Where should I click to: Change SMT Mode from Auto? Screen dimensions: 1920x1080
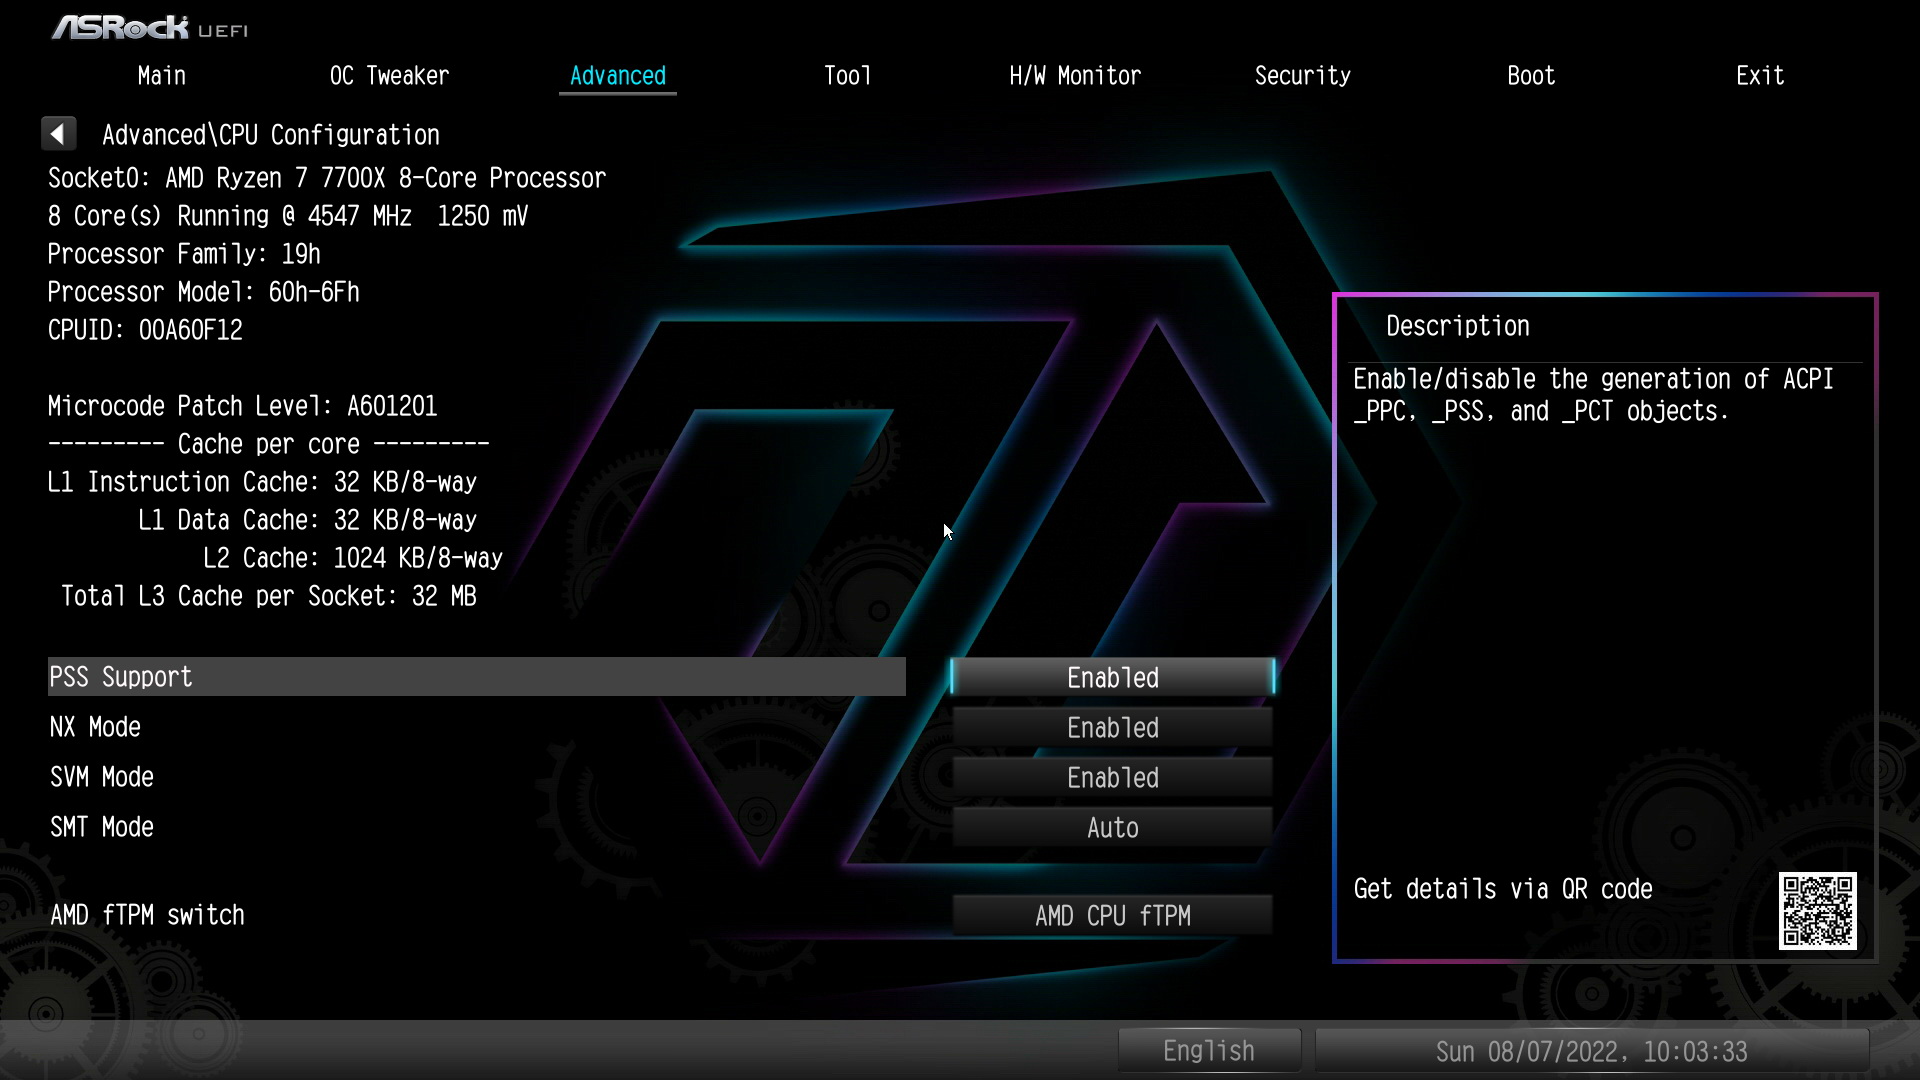tap(1112, 827)
